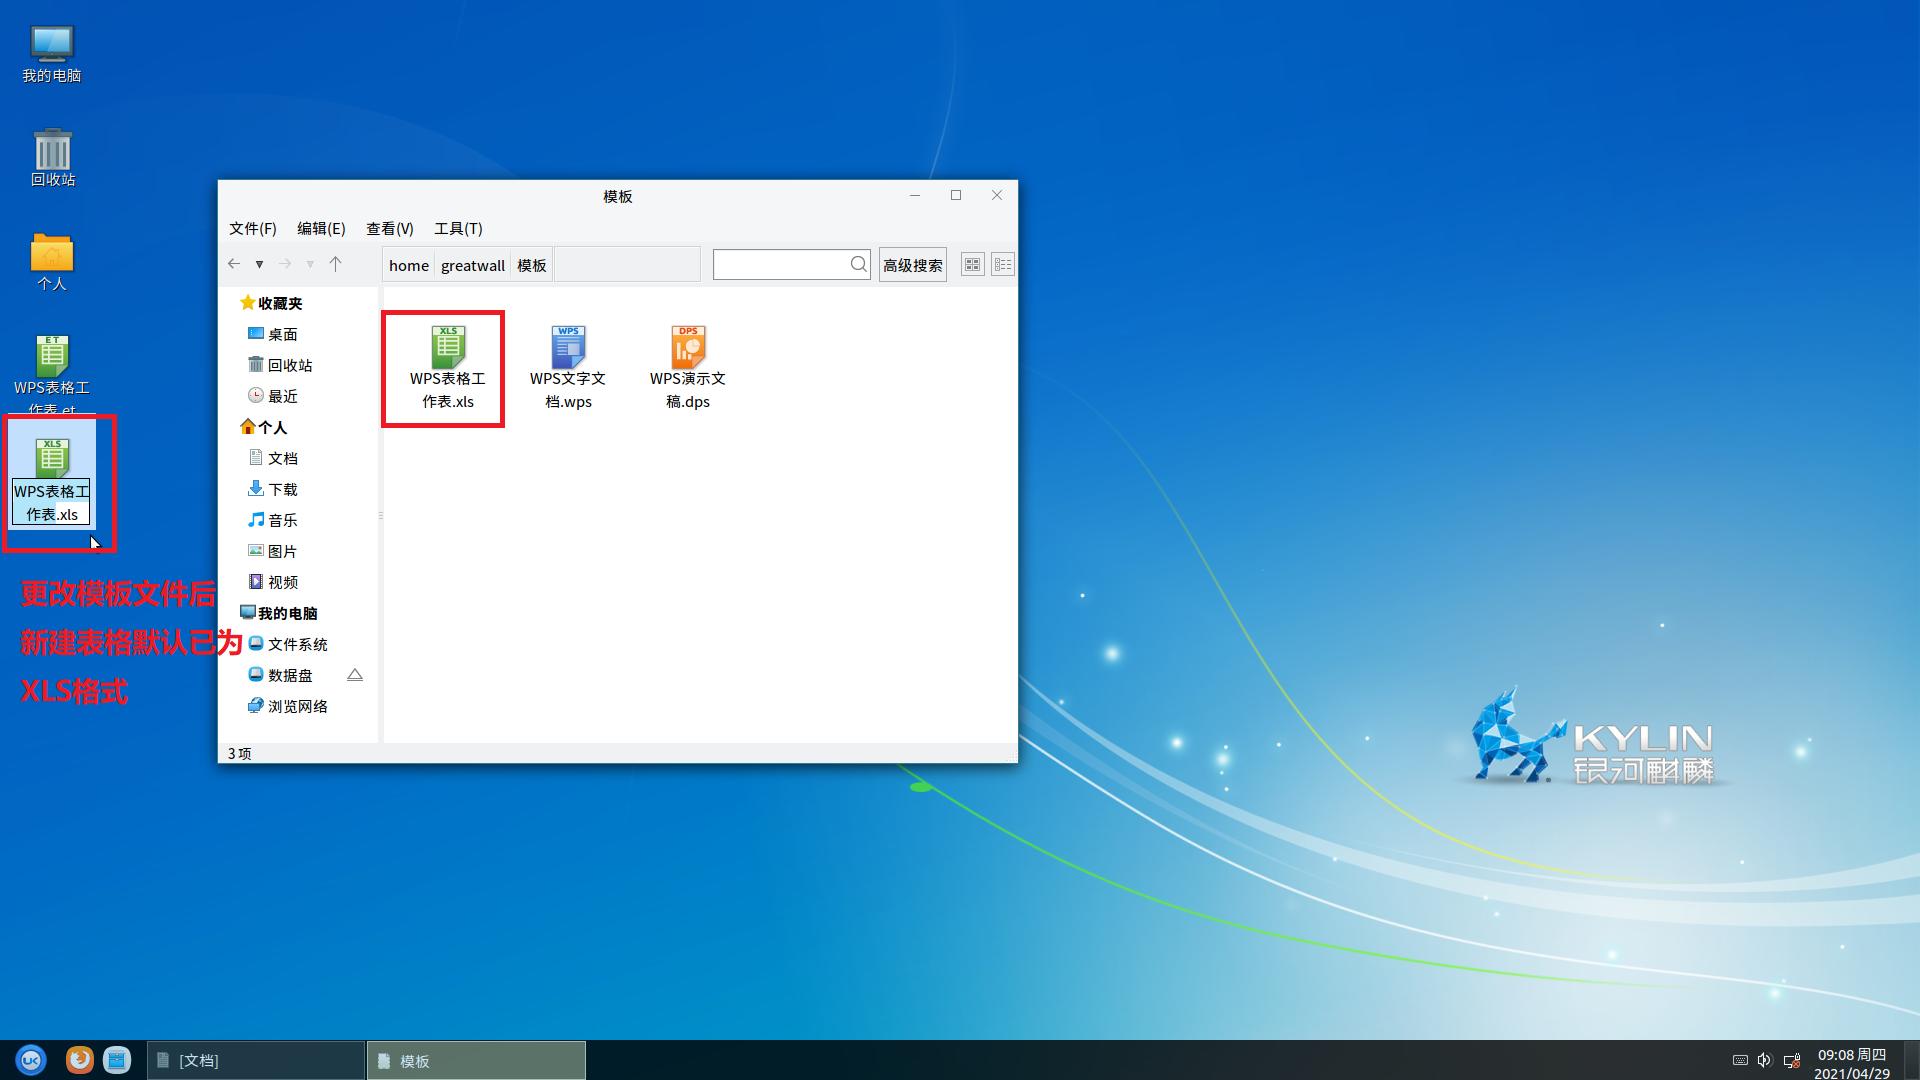Navigate back with the left arrow
1920x1080 pixels.
pyautogui.click(x=234, y=264)
